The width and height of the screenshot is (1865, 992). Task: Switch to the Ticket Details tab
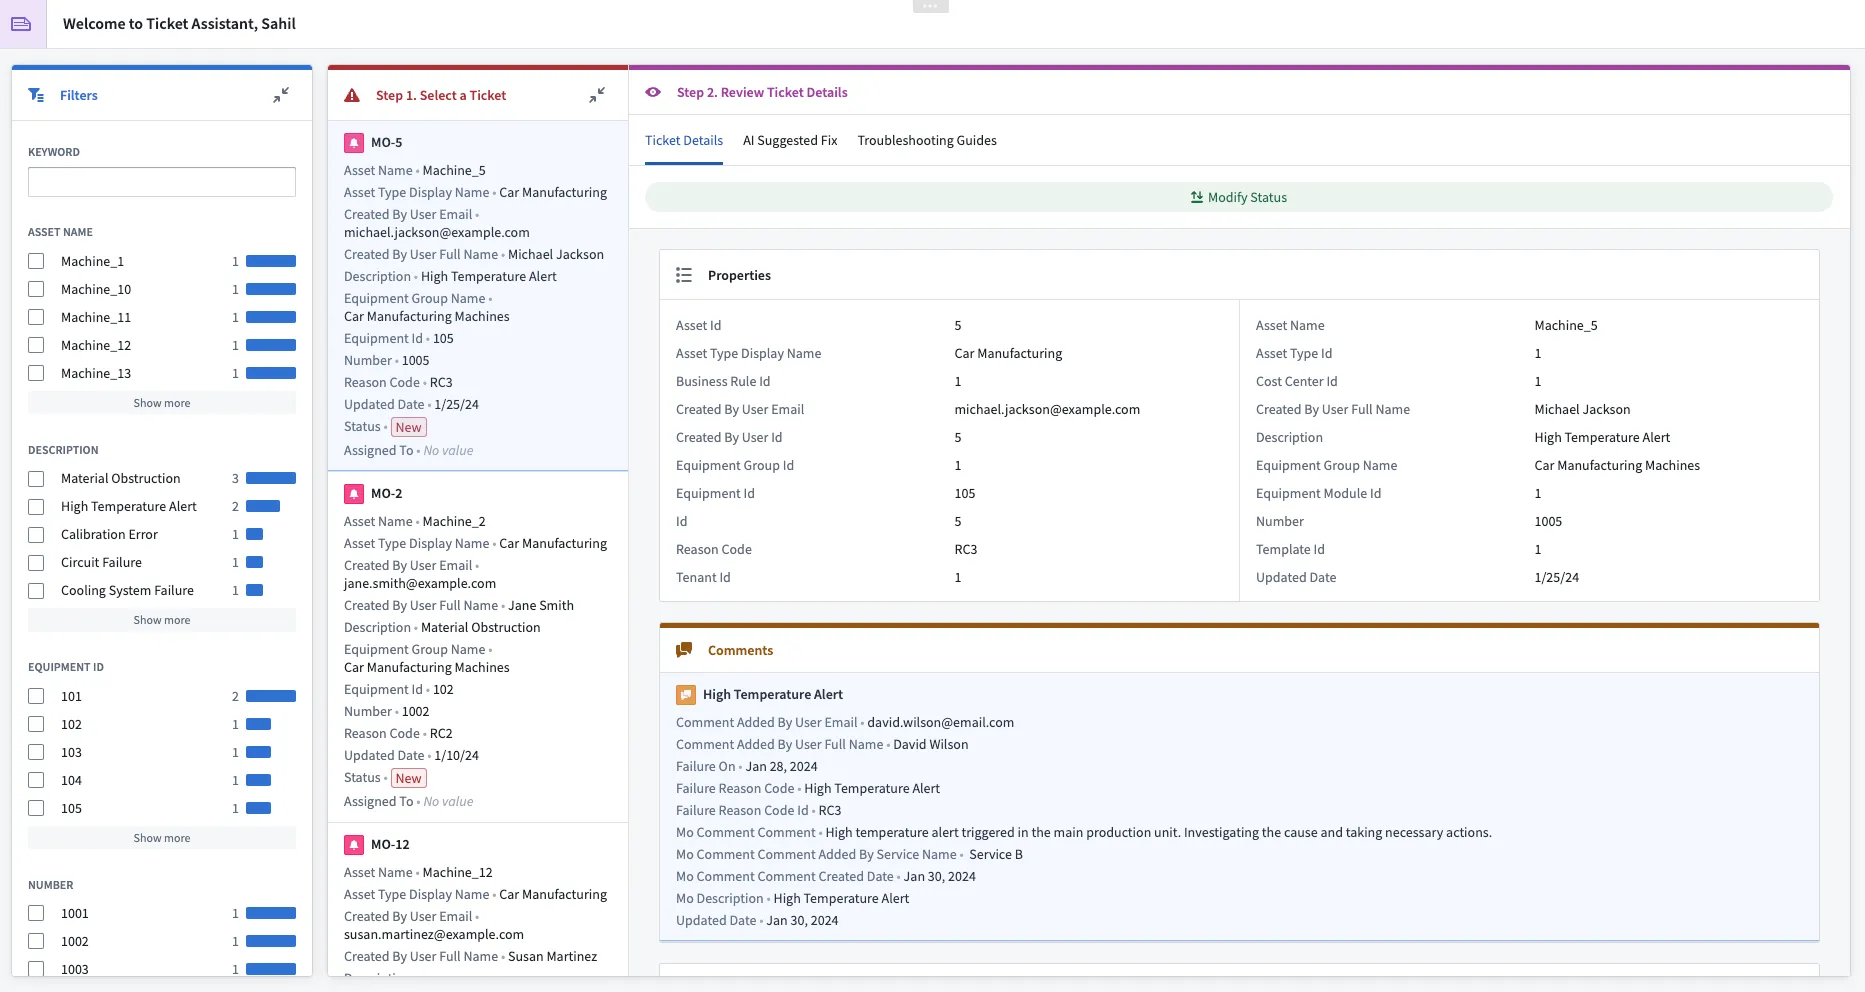[x=684, y=141]
